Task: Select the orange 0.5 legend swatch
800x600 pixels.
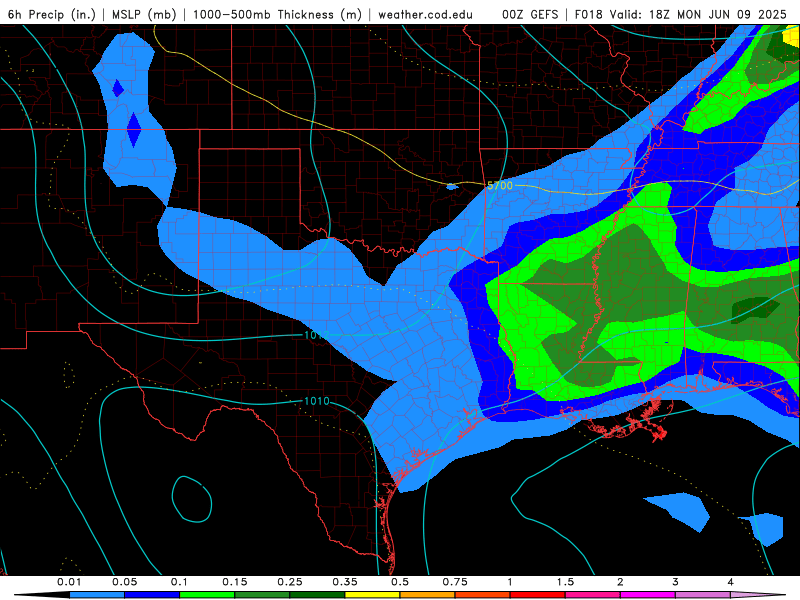Action: pyautogui.click(x=428, y=595)
